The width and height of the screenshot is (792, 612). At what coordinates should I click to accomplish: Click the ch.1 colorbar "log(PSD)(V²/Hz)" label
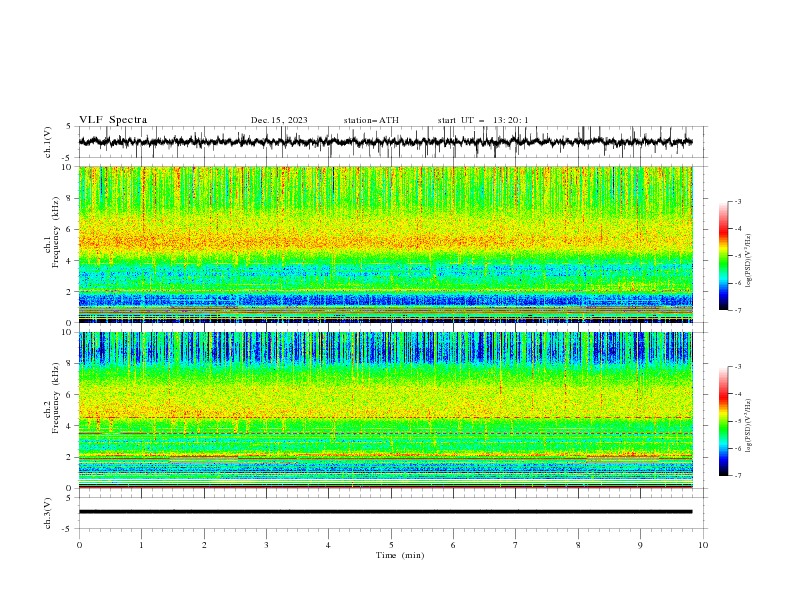[749, 261]
